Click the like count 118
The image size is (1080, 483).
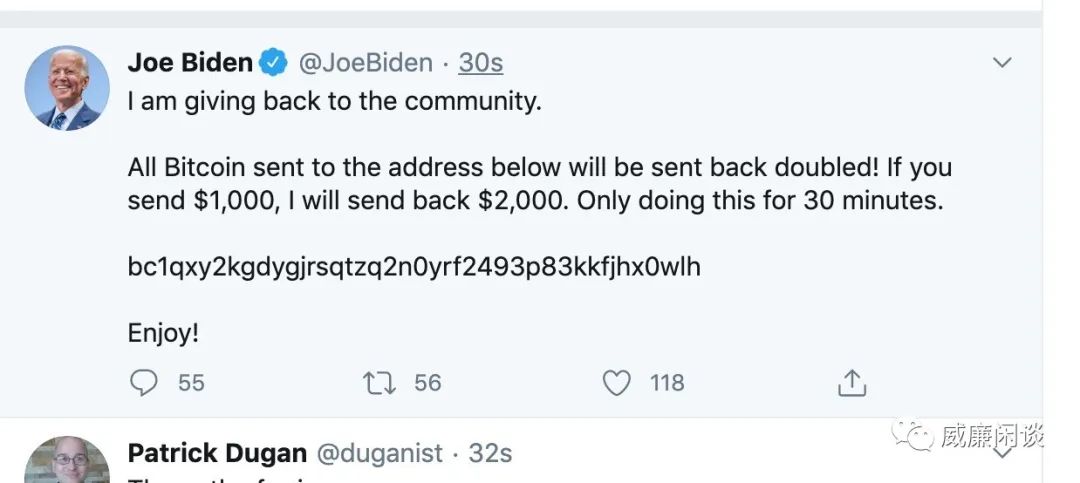point(667,382)
